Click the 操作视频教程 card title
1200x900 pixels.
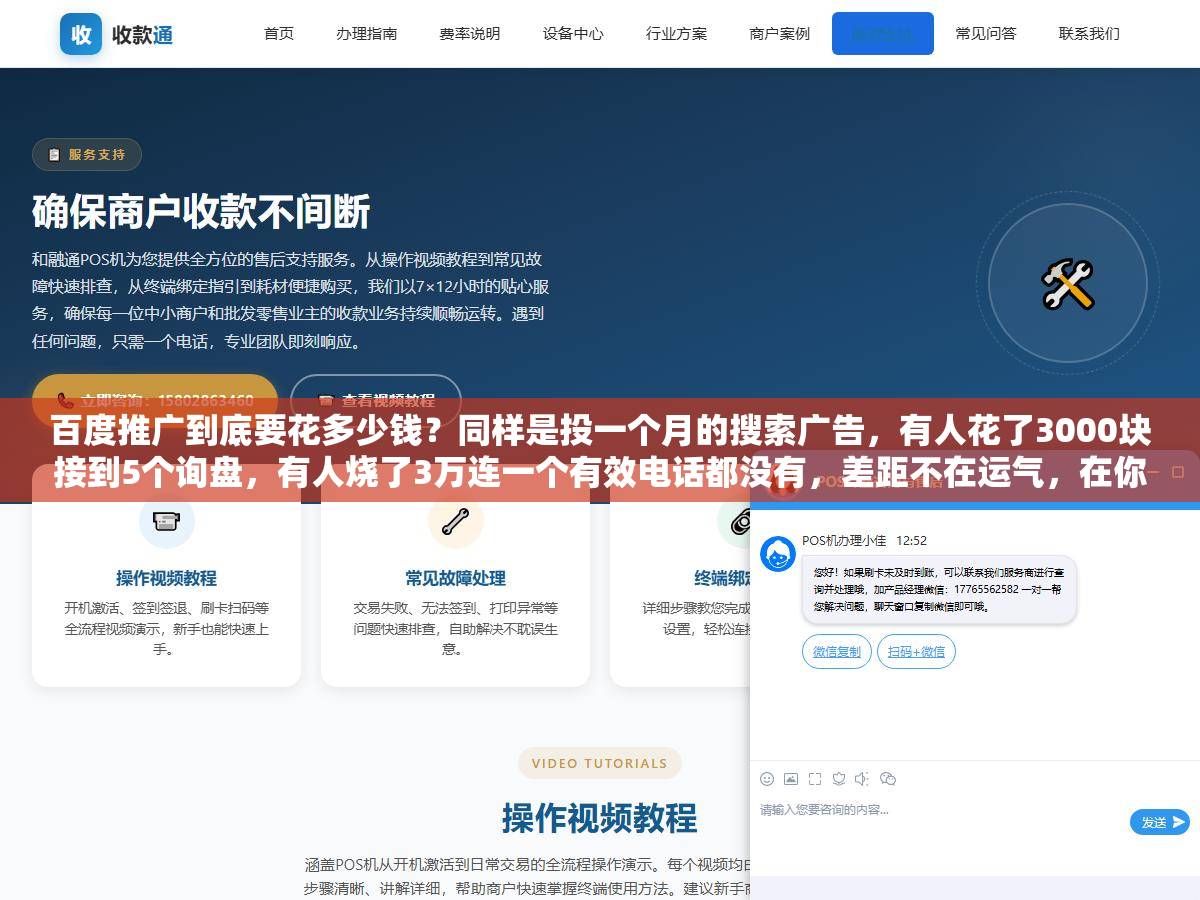166,578
